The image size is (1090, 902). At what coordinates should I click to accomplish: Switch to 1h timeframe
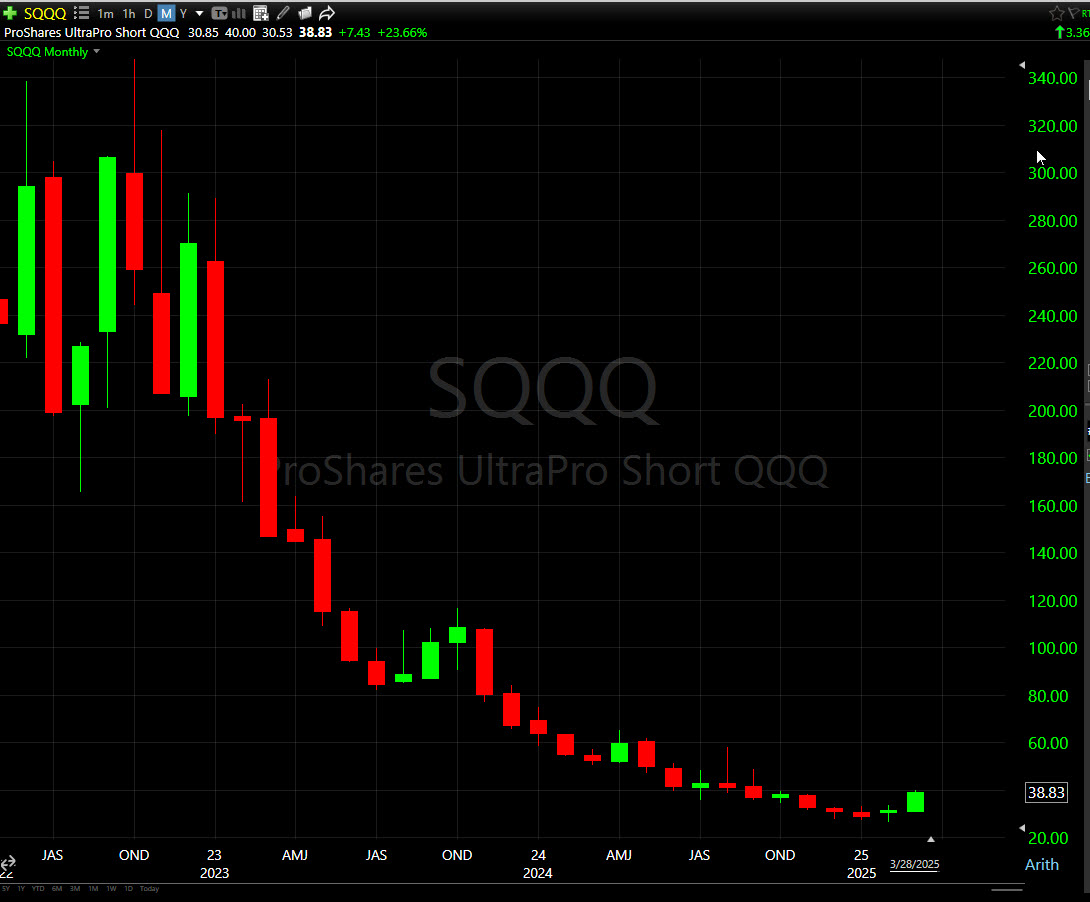pyautogui.click(x=129, y=14)
